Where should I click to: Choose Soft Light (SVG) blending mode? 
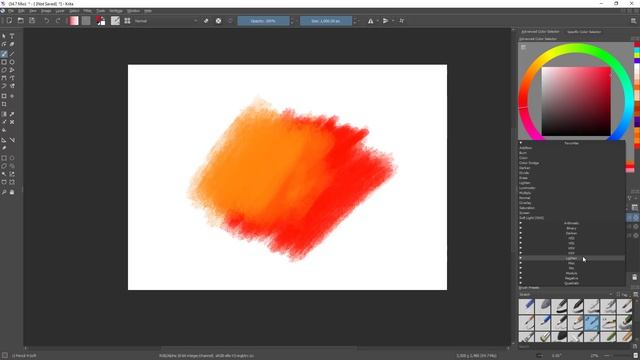(571, 218)
